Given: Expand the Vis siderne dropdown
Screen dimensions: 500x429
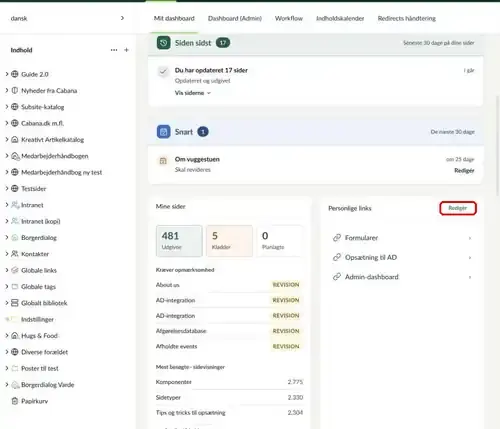Looking at the screenshot, I should [x=193, y=93].
